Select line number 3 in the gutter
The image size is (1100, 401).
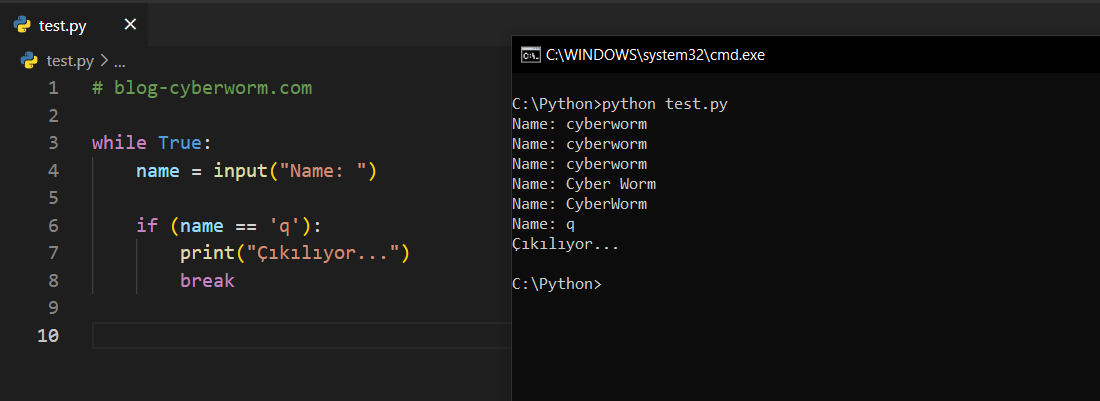(52, 142)
